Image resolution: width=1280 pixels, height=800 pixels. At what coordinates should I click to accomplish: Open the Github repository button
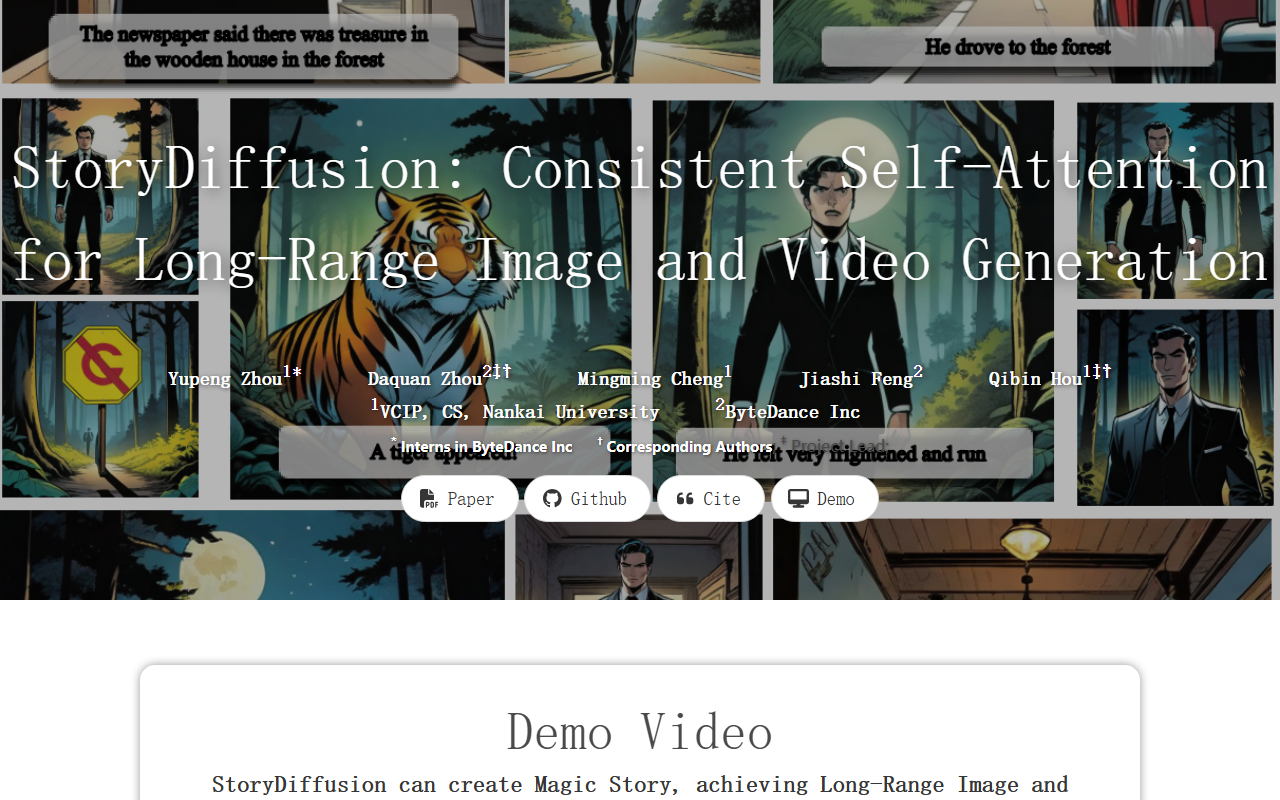(588, 499)
